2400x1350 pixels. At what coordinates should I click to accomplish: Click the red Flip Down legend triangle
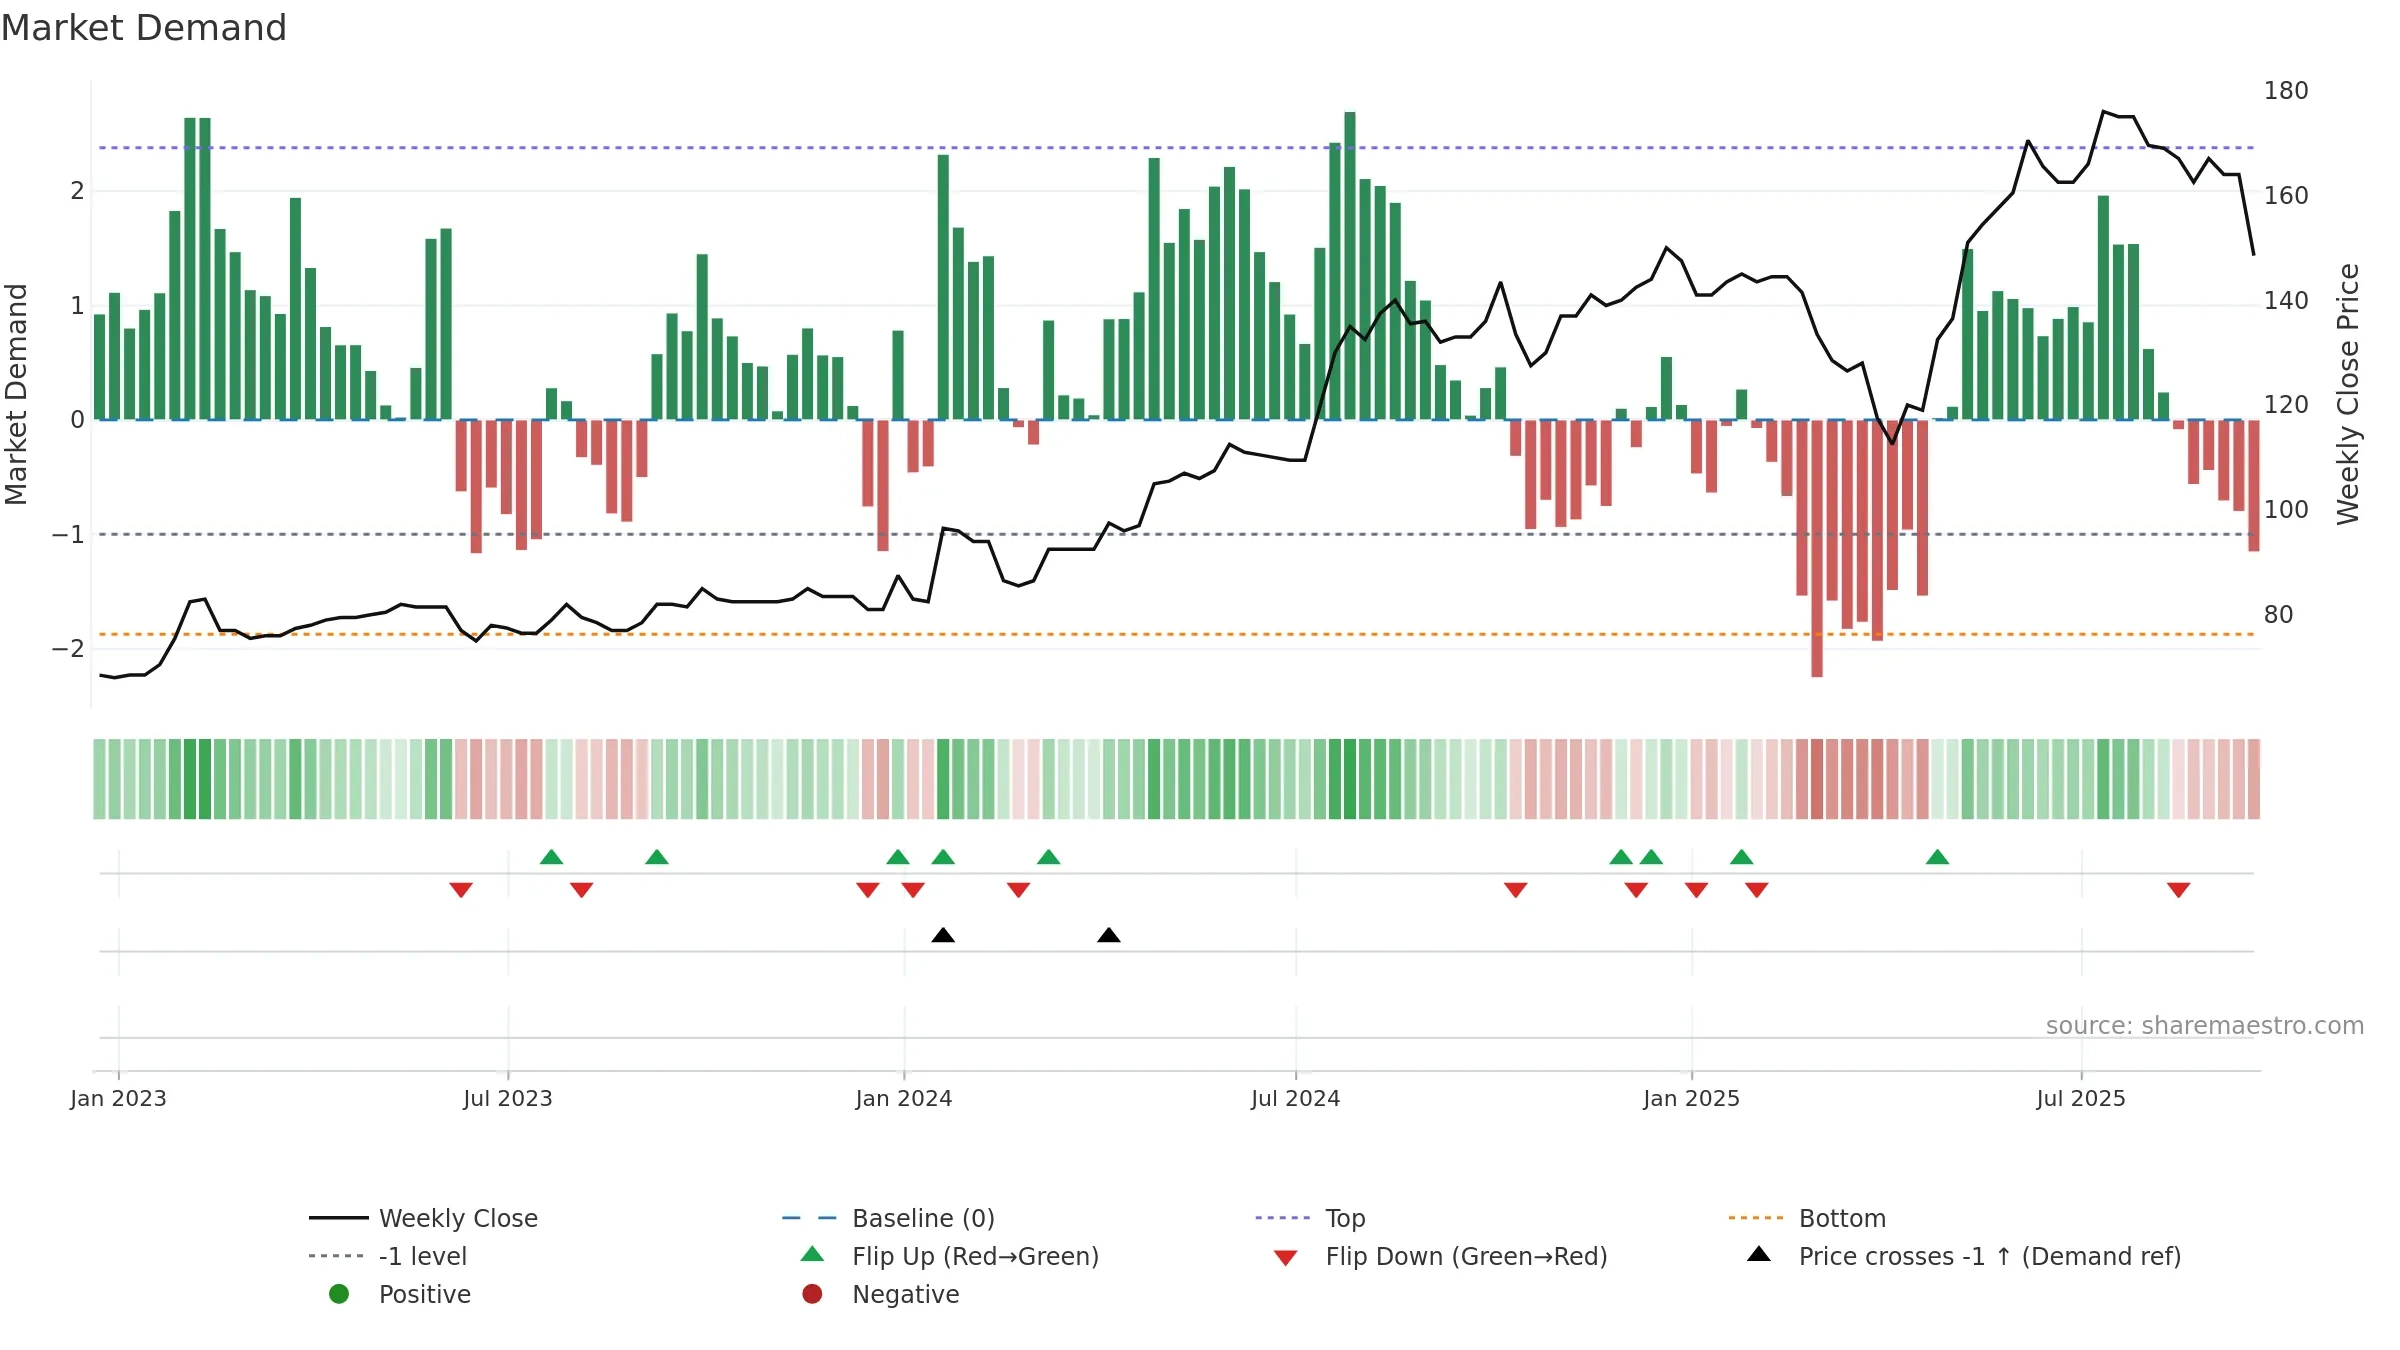(x=1286, y=1258)
